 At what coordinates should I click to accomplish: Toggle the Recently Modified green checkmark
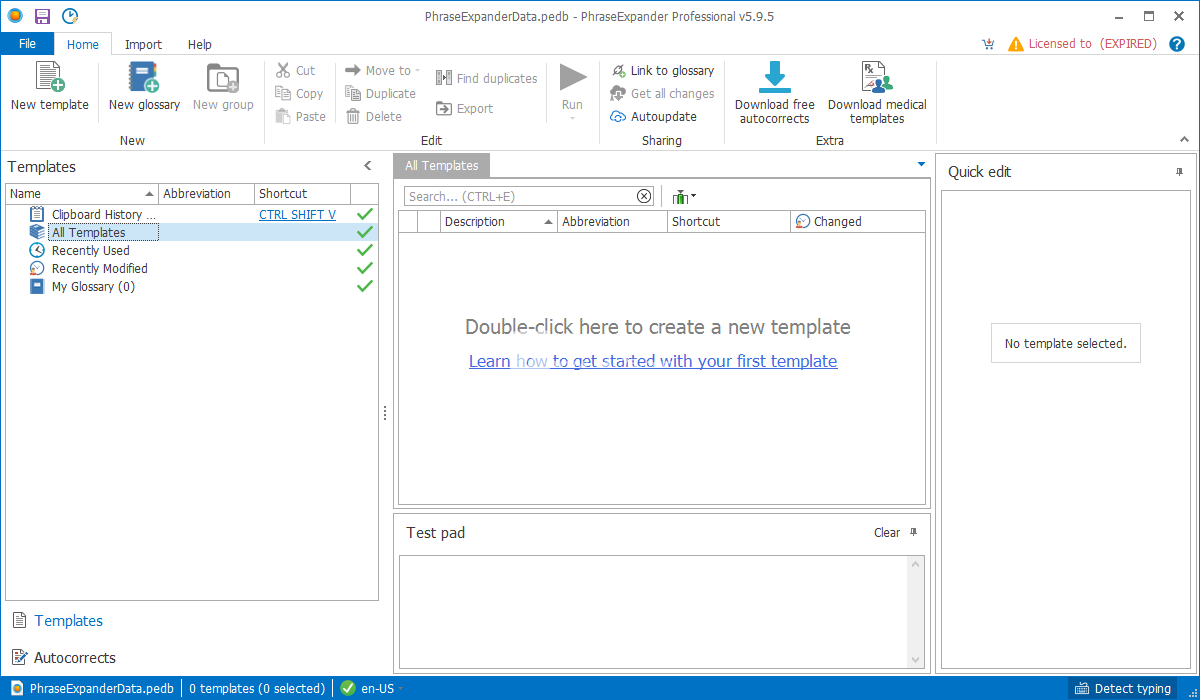click(x=365, y=268)
